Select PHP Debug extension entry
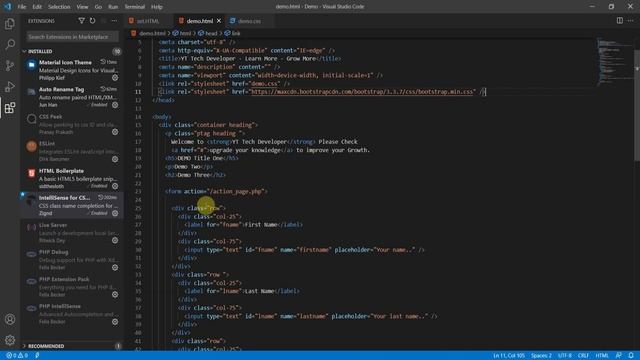 [x=72, y=260]
